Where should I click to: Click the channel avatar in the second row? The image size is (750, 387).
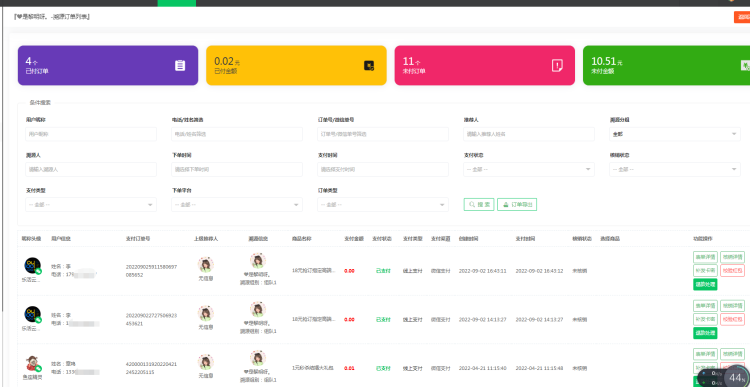(x=258, y=310)
